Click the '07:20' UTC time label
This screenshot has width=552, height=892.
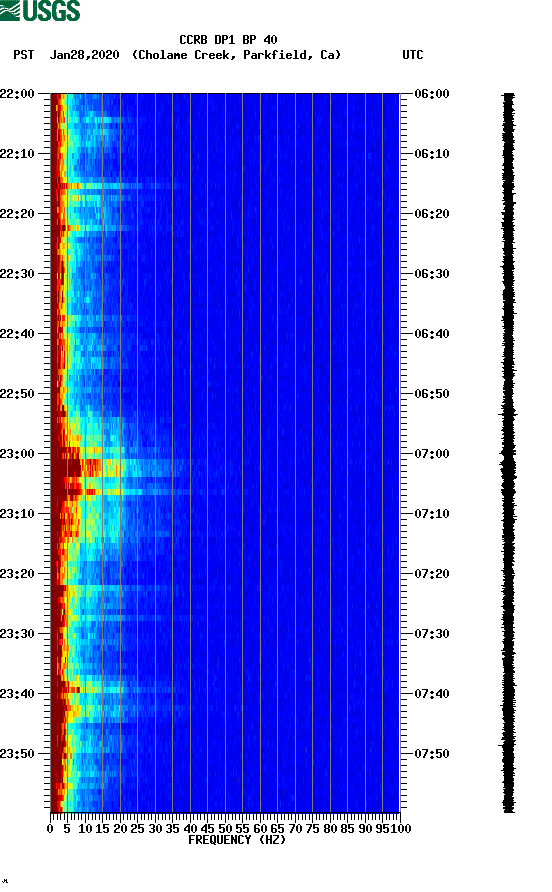432,573
